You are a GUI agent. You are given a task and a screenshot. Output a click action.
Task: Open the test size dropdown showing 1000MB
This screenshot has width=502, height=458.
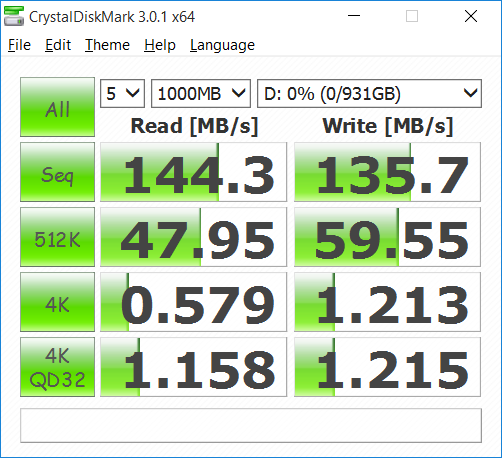[201, 93]
